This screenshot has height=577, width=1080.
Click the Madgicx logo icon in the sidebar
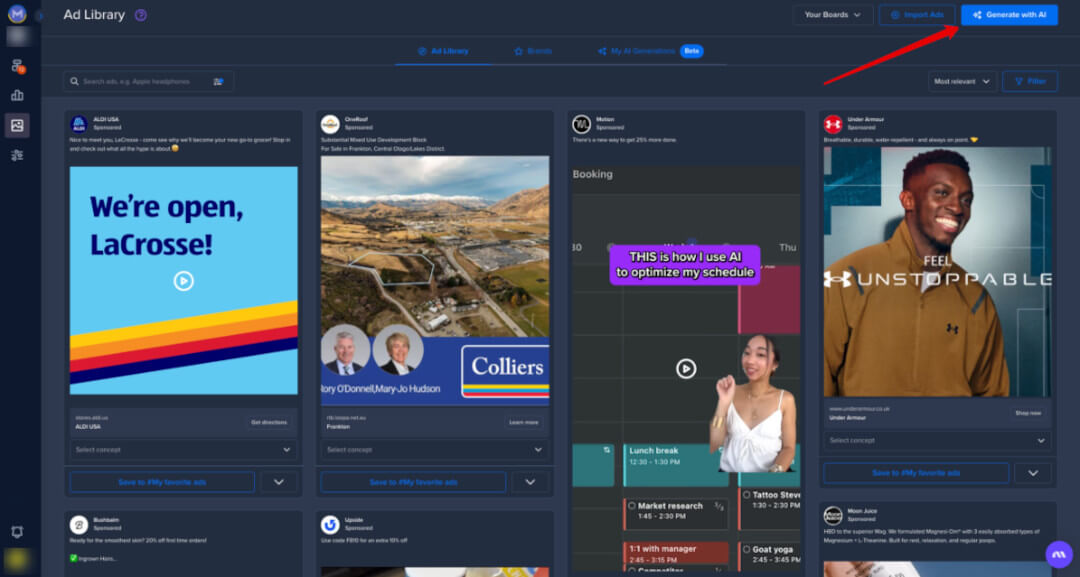[x=17, y=12]
